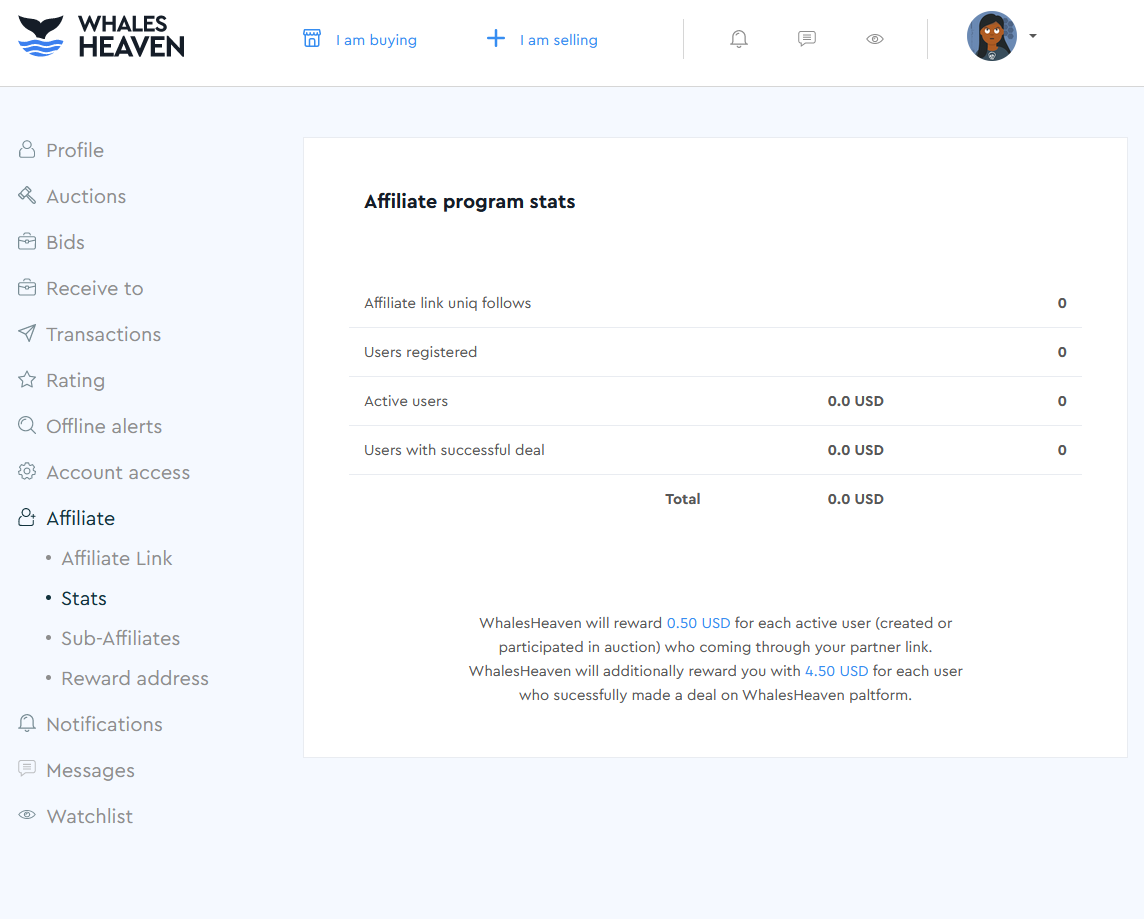Image resolution: width=1144 pixels, height=919 pixels.
Task: Open Messages from the sidebar
Action: (x=90, y=771)
